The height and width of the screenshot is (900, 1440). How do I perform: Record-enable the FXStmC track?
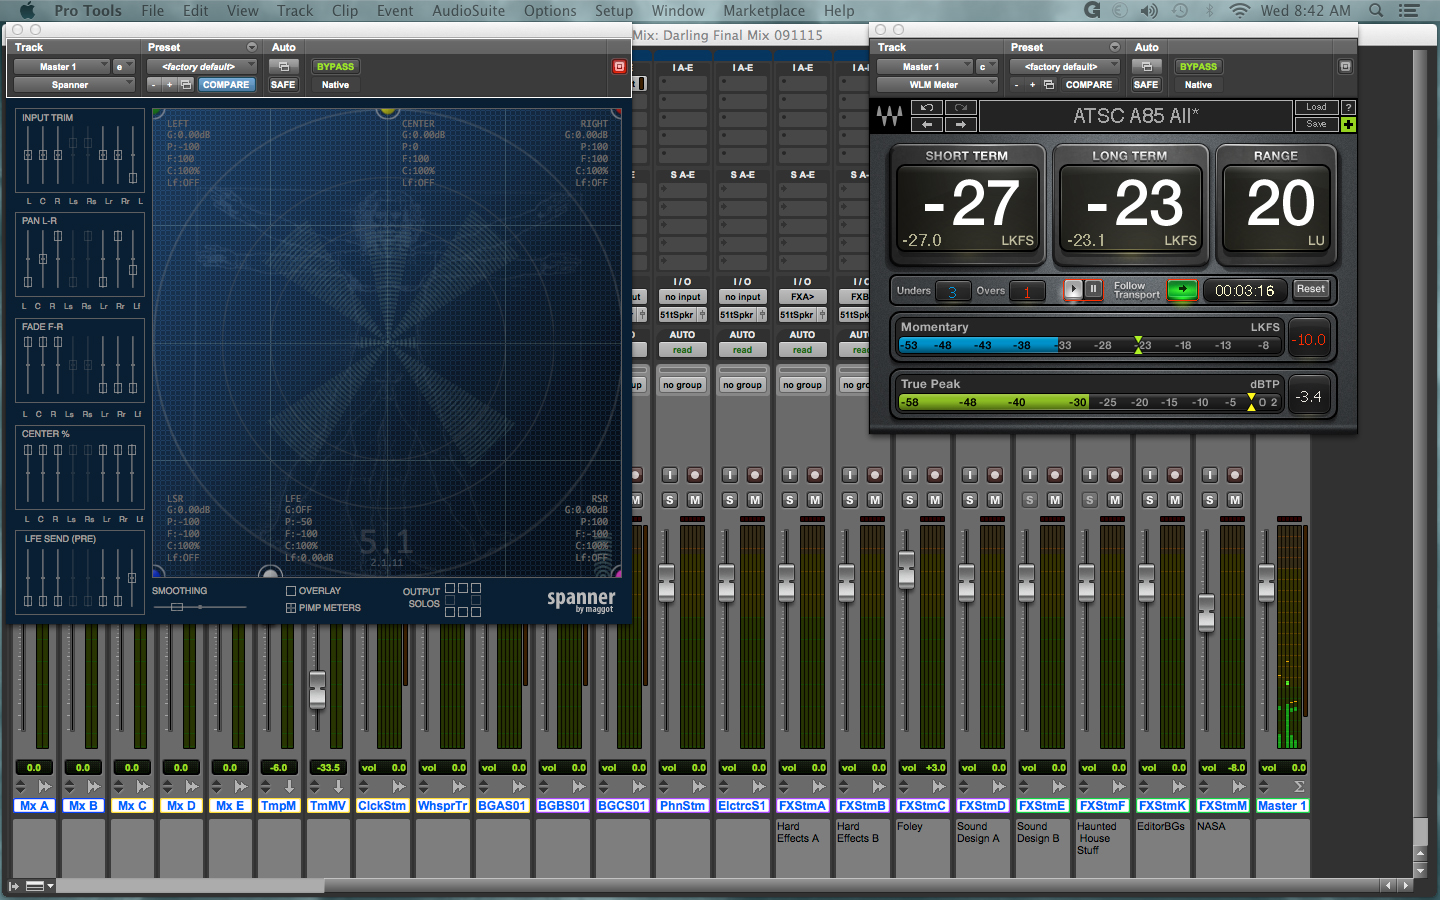pos(935,475)
